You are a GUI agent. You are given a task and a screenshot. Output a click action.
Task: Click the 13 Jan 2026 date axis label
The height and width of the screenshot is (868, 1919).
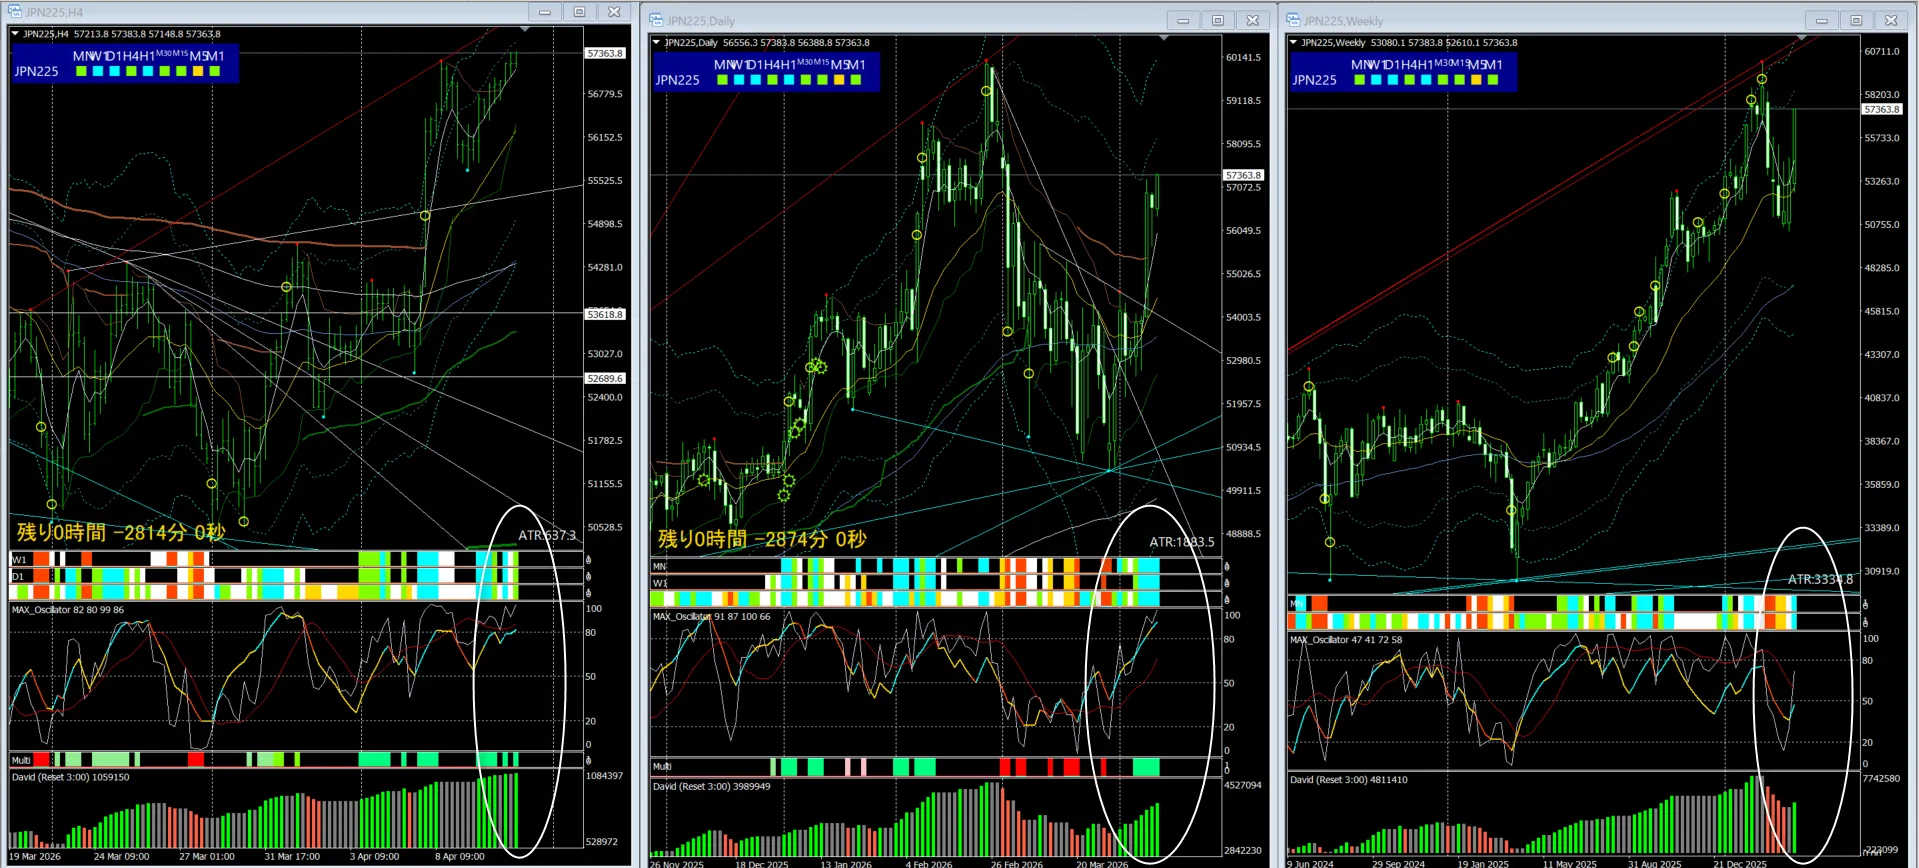point(846,864)
